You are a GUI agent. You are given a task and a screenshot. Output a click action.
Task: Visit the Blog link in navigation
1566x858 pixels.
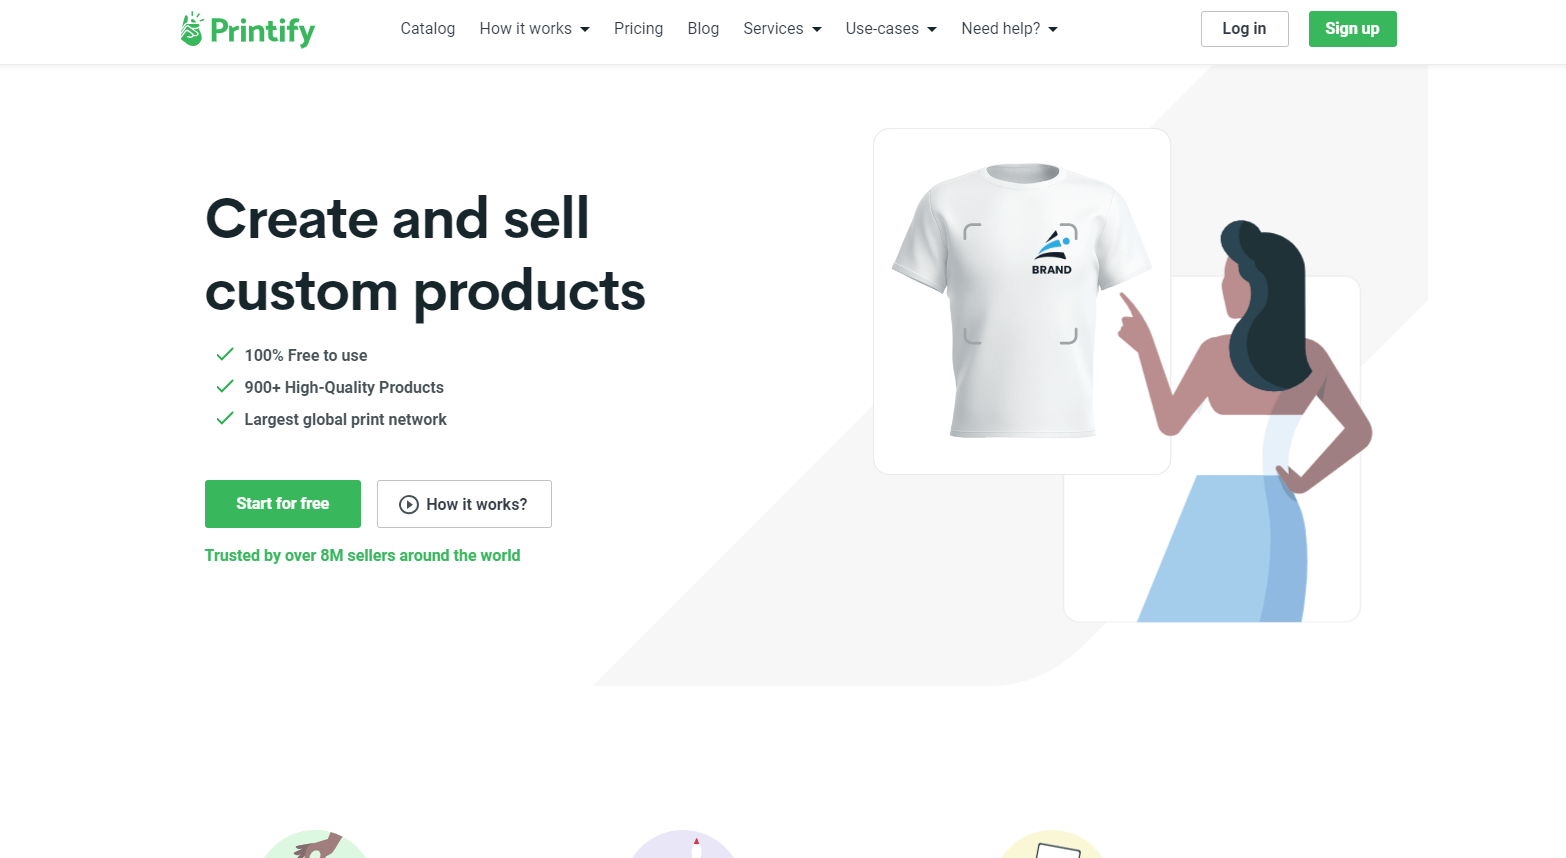pos(703,29)
